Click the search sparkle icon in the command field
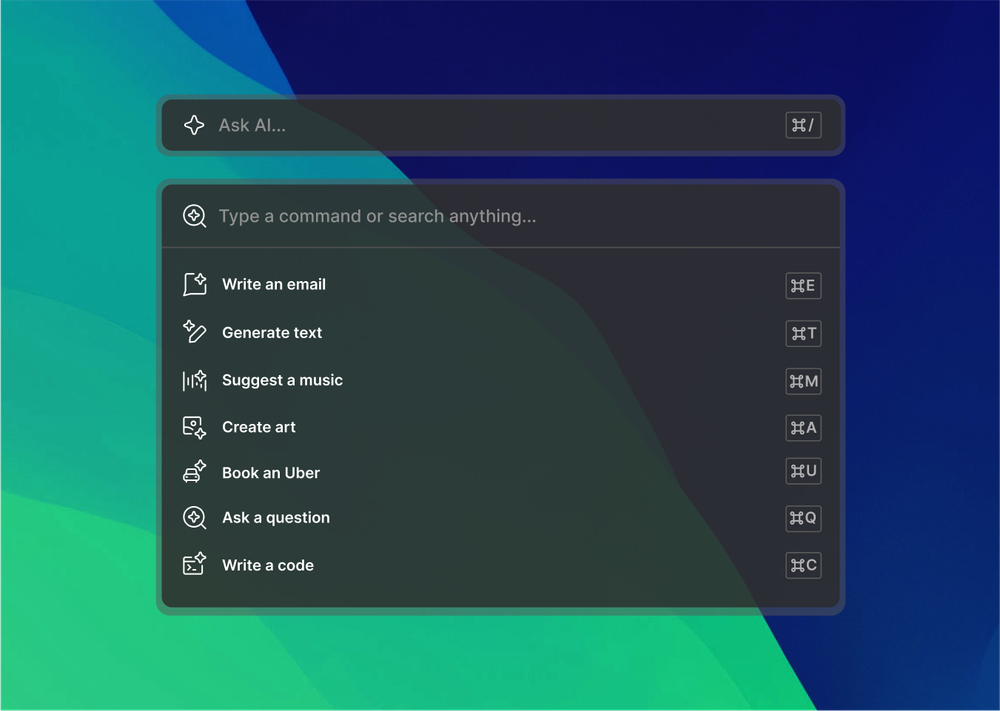 coord(194,215)
